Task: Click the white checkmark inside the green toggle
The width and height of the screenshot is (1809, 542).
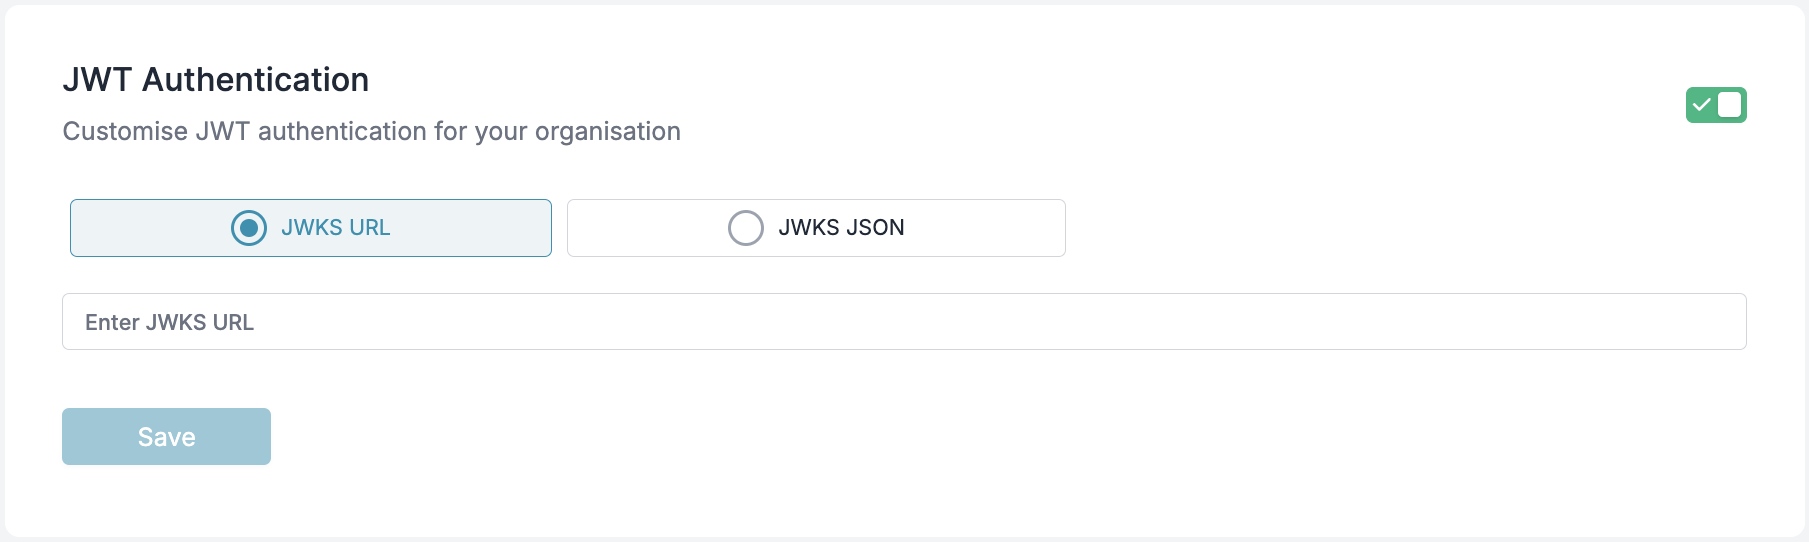Action: click(x=1701, y=105)
